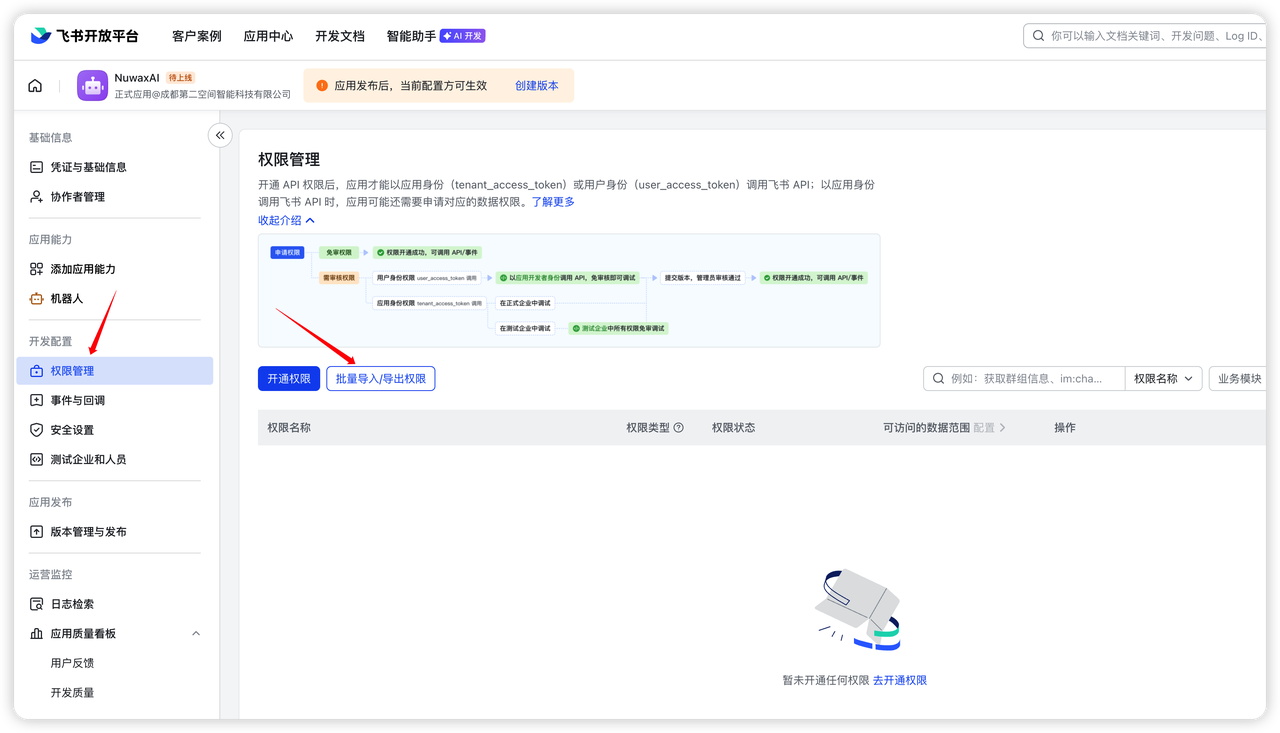Select 添加应用能力 in sidebar
Screen dimensions: 1280x733
115,269
